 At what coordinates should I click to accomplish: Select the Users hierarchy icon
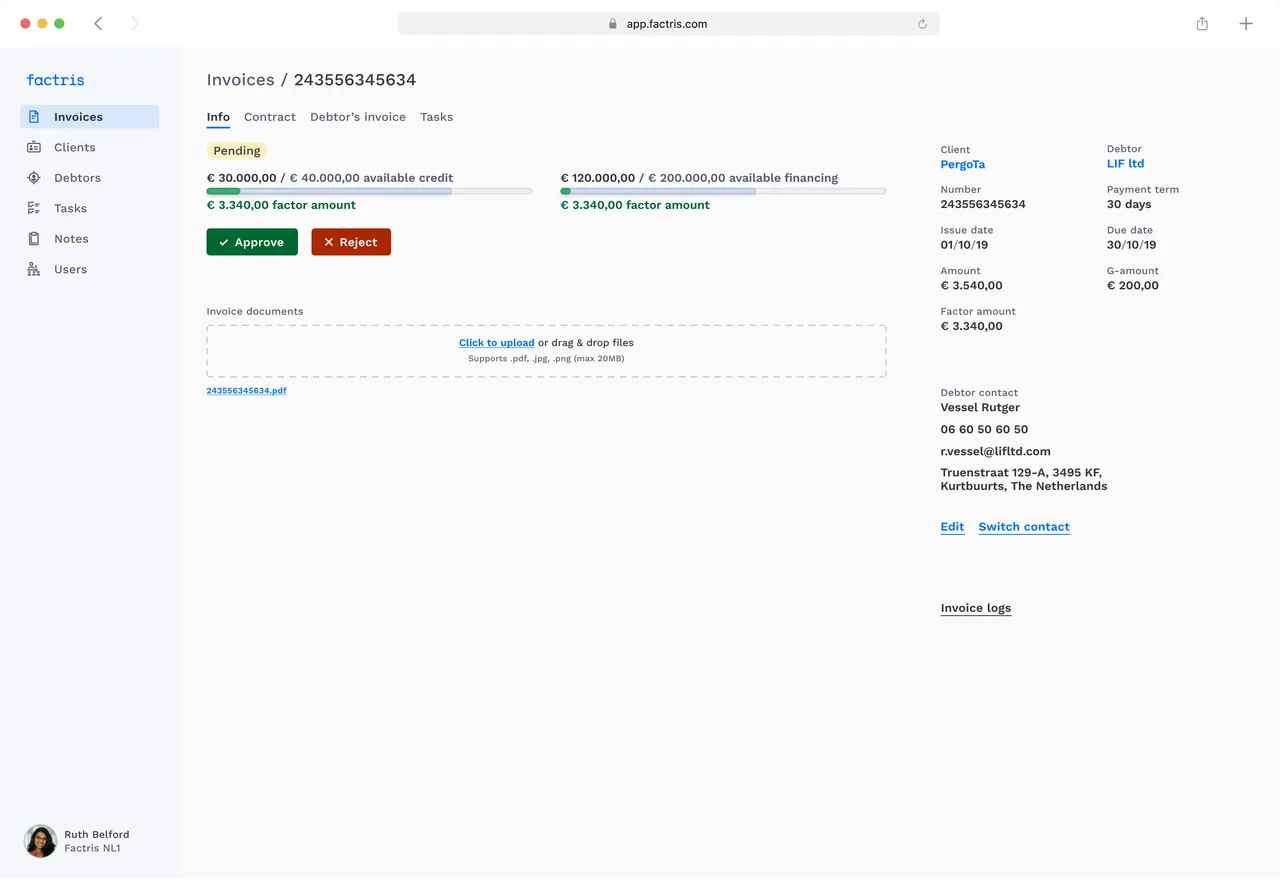click(x=34, y=269)
